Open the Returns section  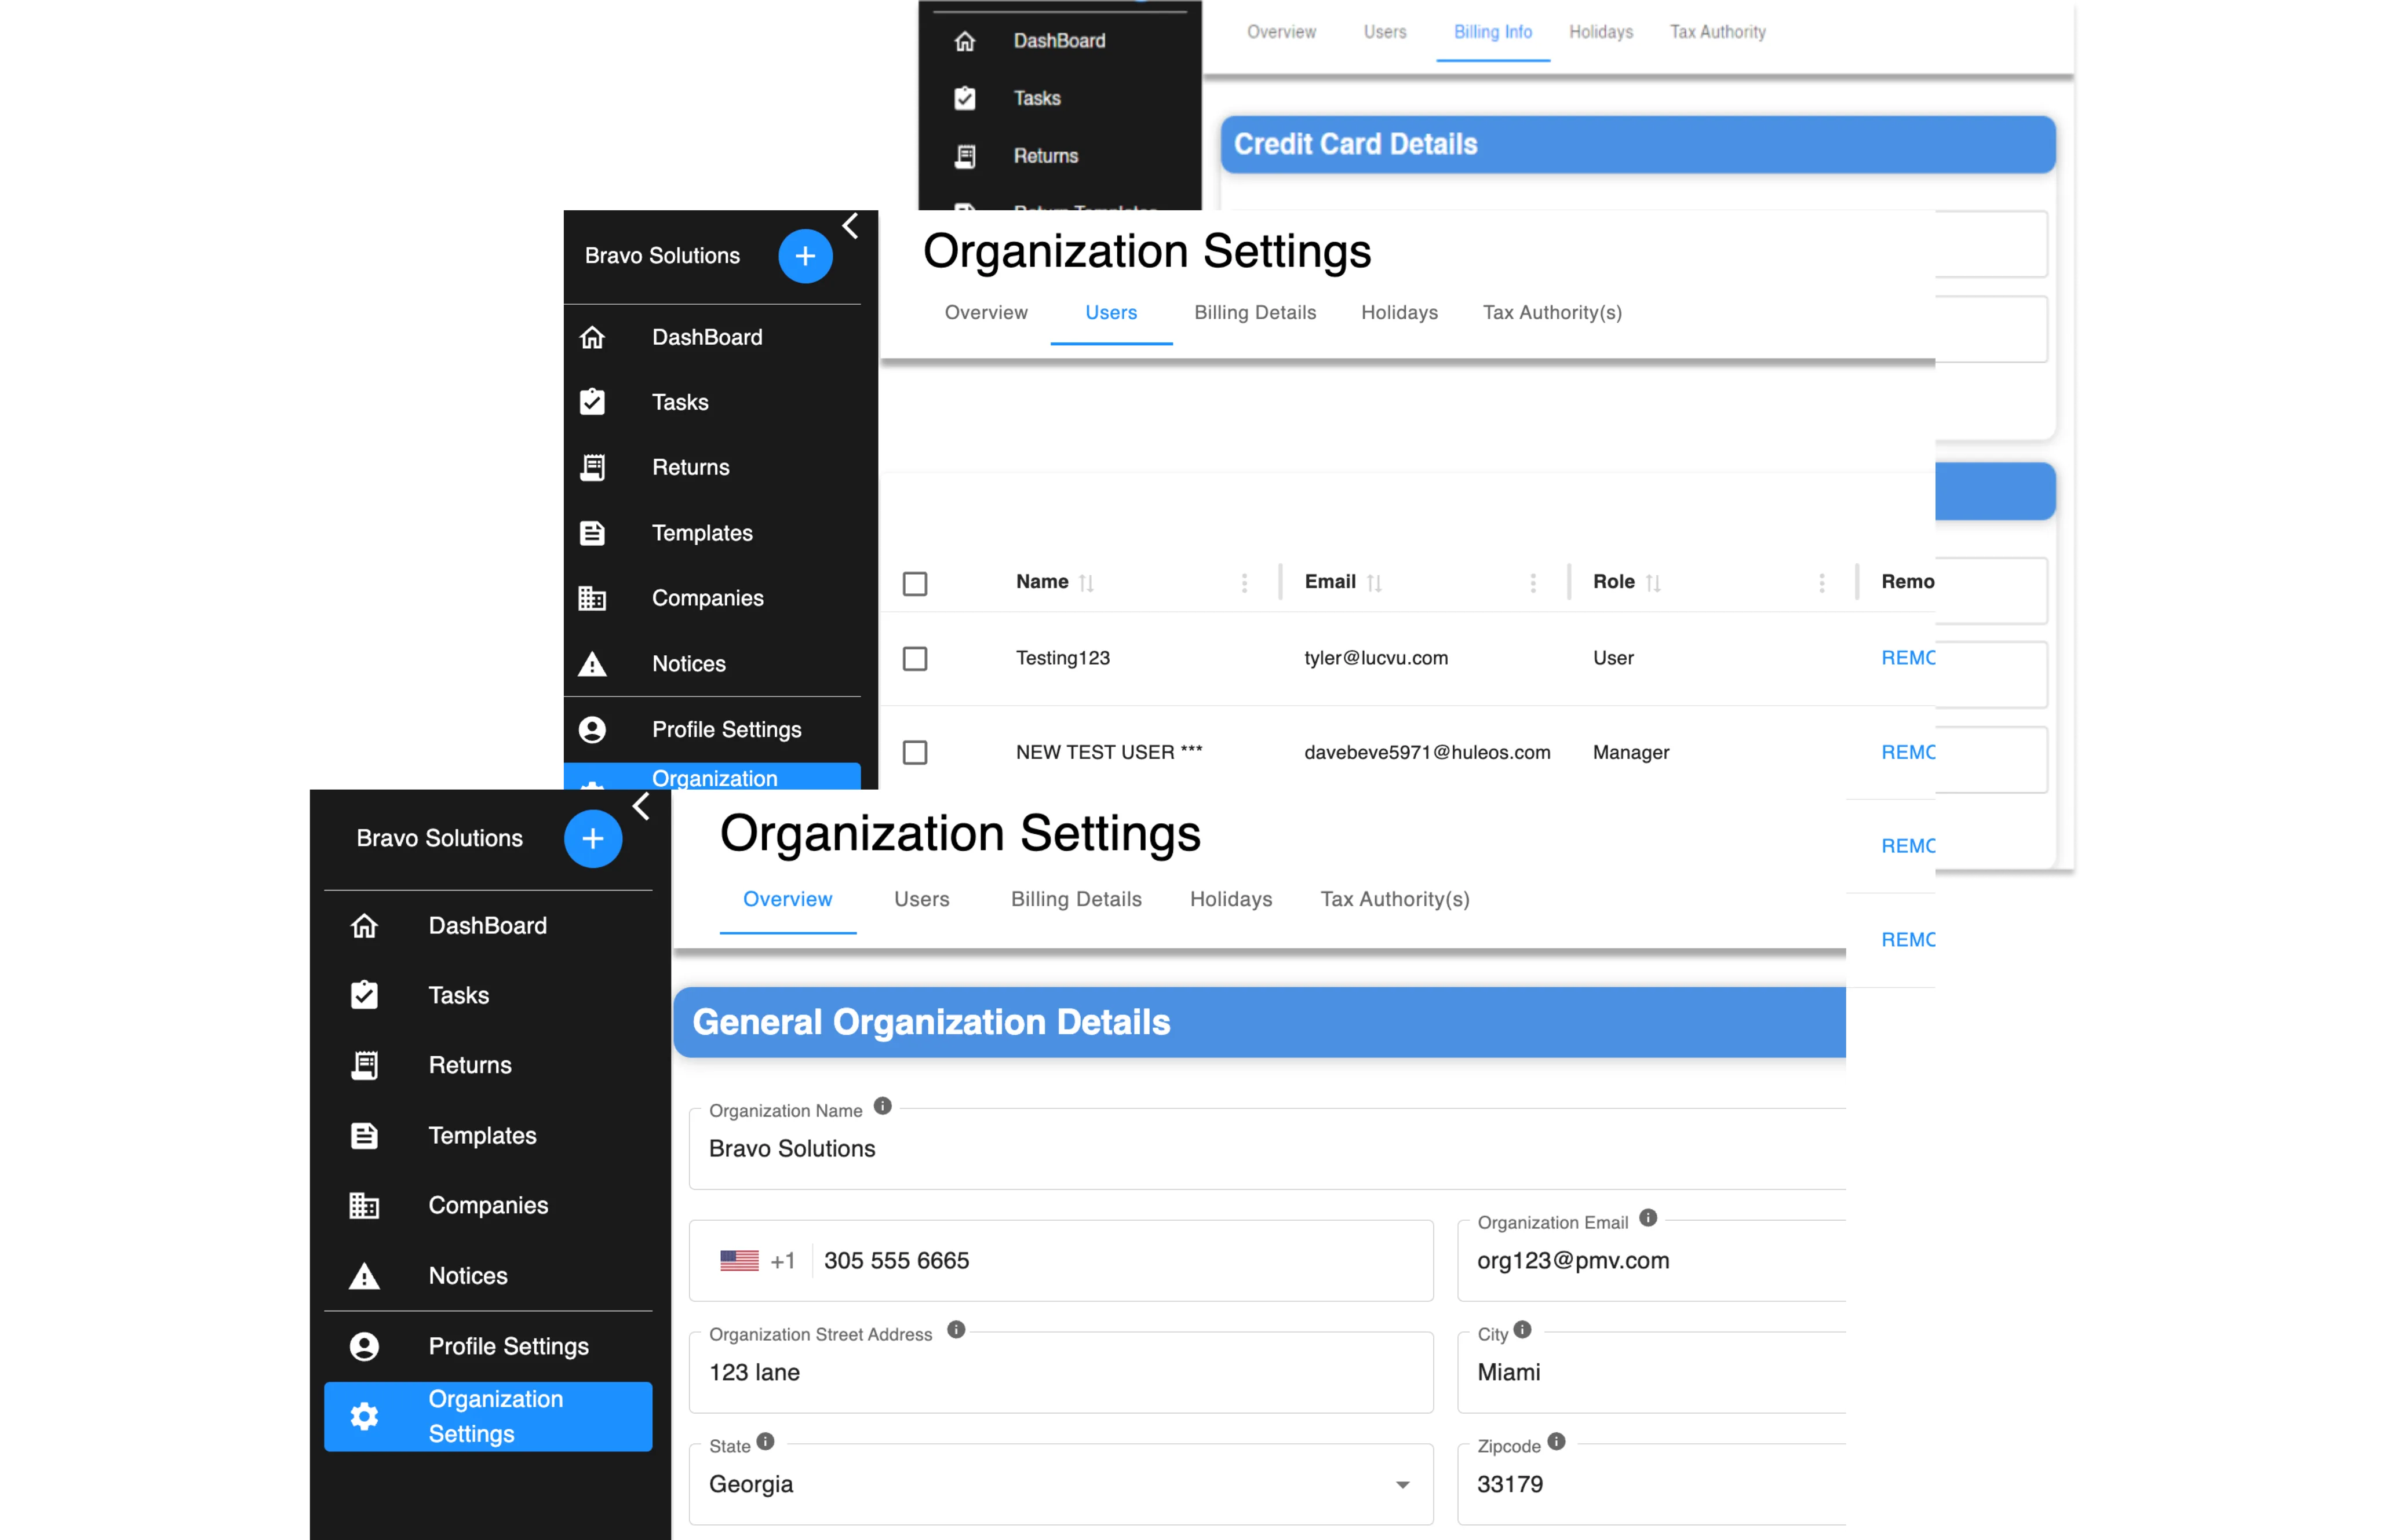(469, 1064)
